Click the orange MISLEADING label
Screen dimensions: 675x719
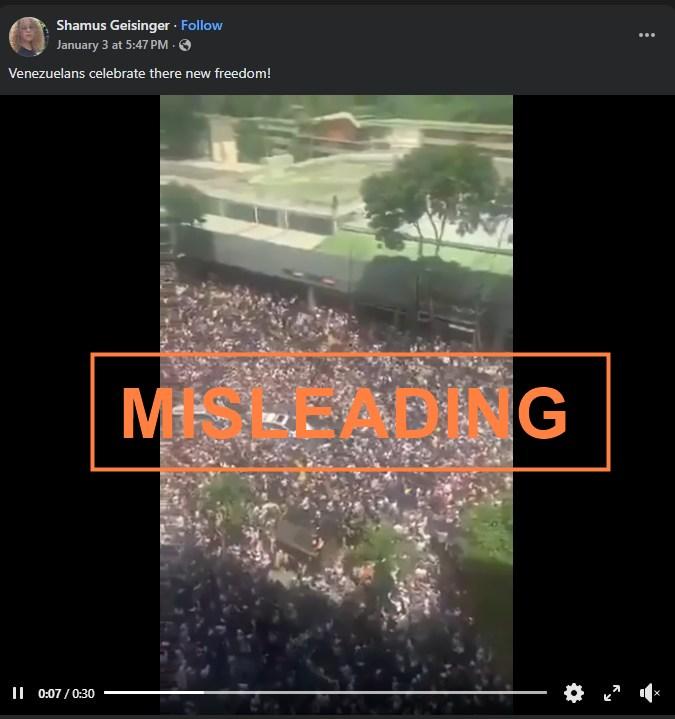point(350,412)
